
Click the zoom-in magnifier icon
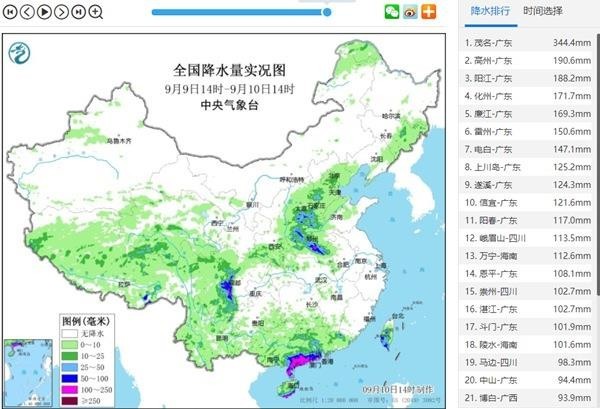[x=96, y=12]
